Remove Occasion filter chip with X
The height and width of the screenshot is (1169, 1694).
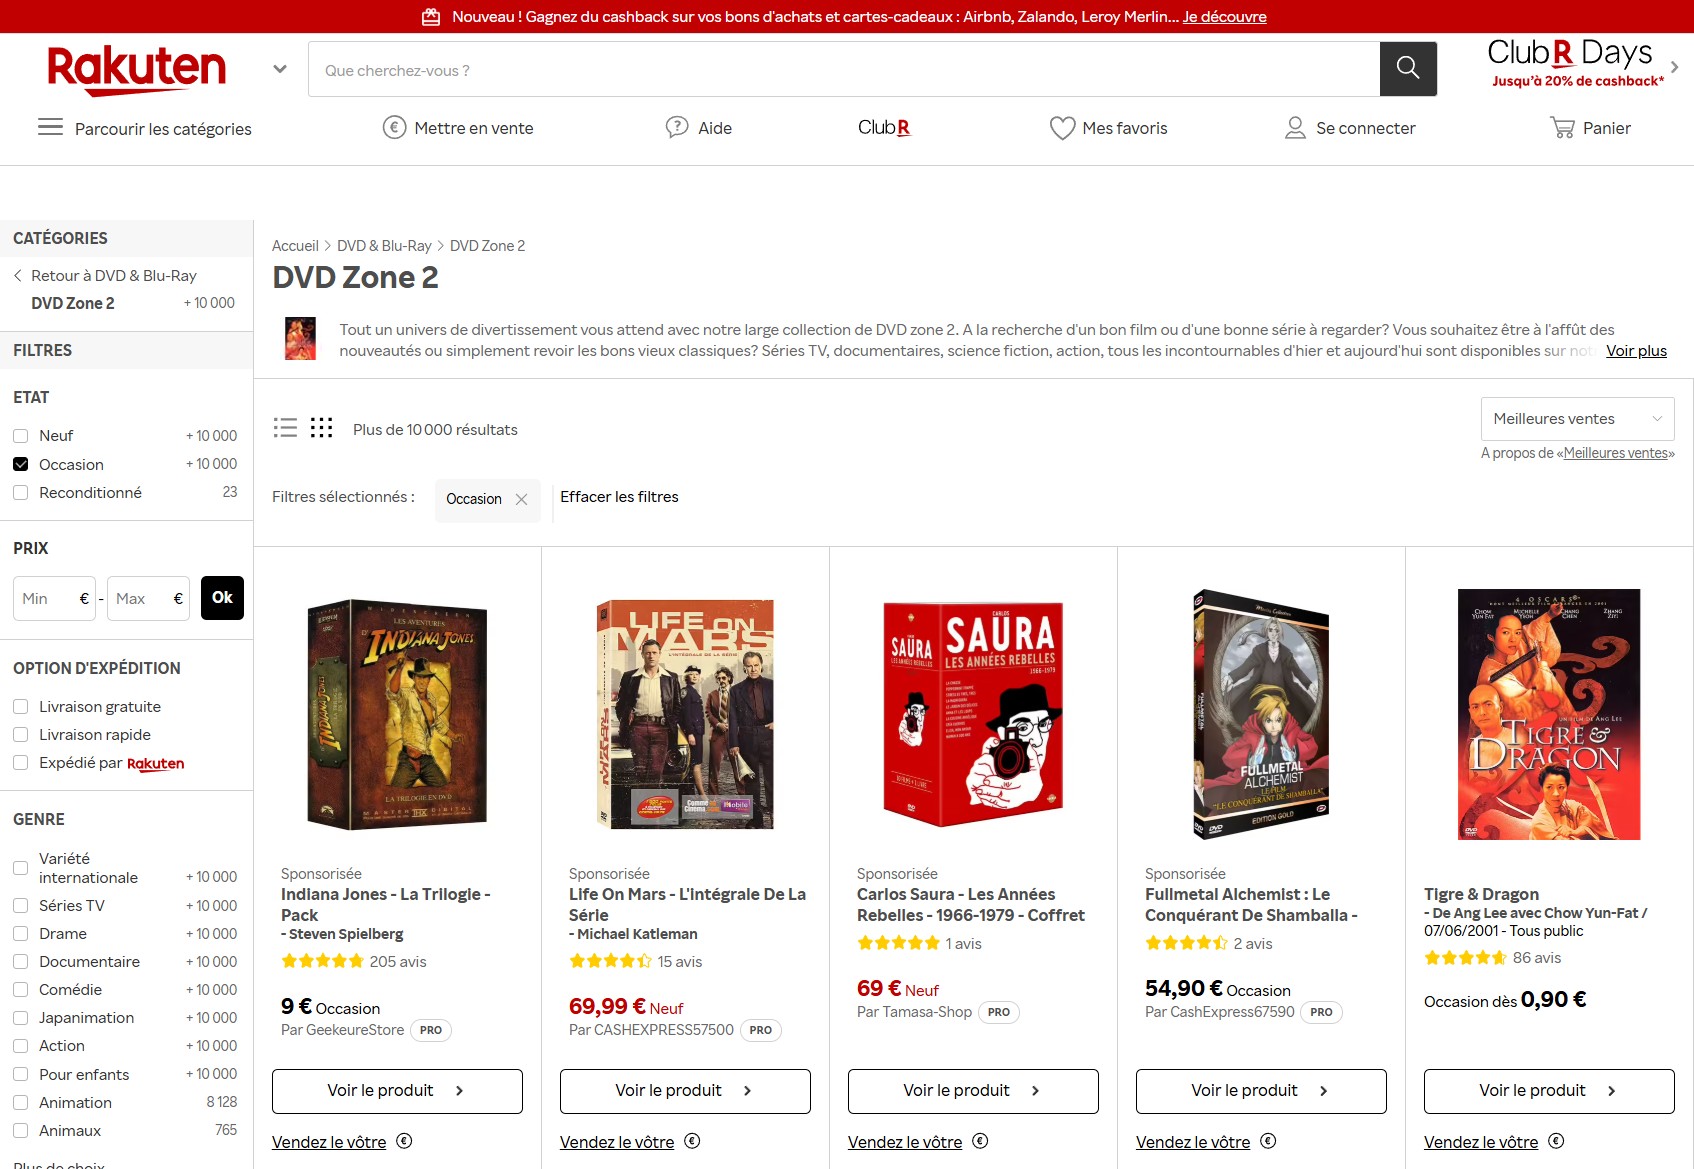pyautogui.click(x=521, y=499)
